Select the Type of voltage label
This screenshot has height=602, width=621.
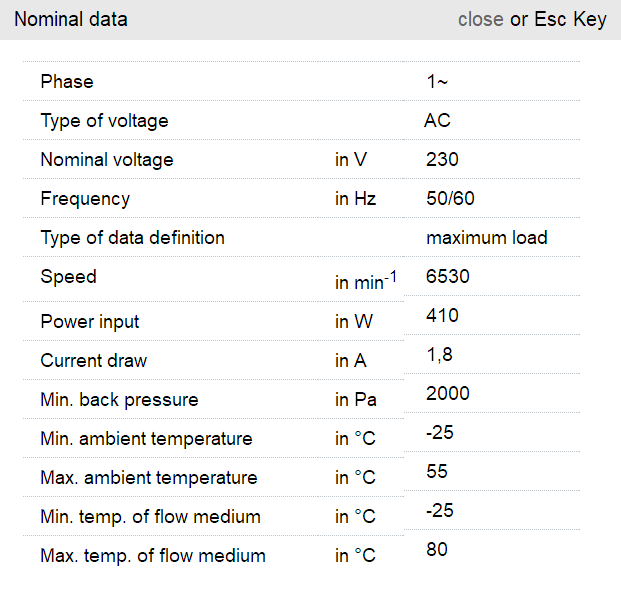(104, 121)
